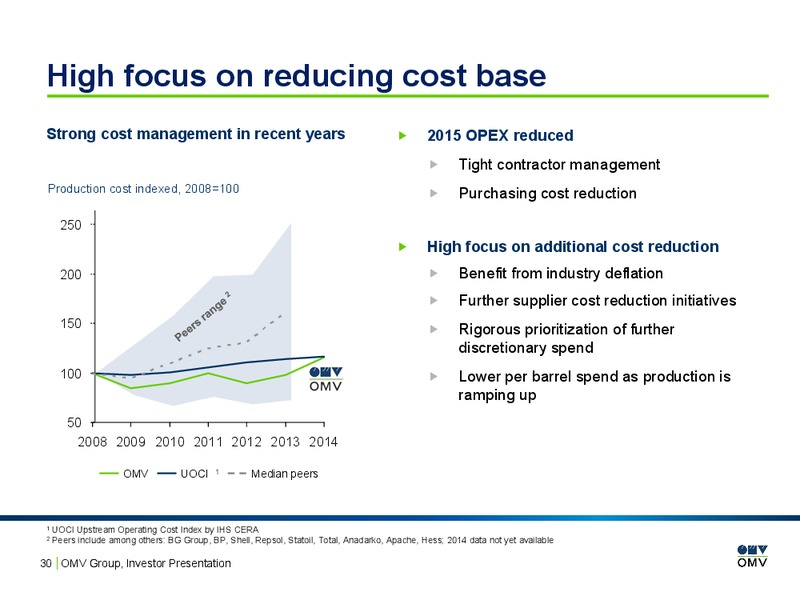Image resolution: width=800 pixels, height=600 pixels.
Task: Click the OMV logo in the footer corner
Action: click(752, 556)
